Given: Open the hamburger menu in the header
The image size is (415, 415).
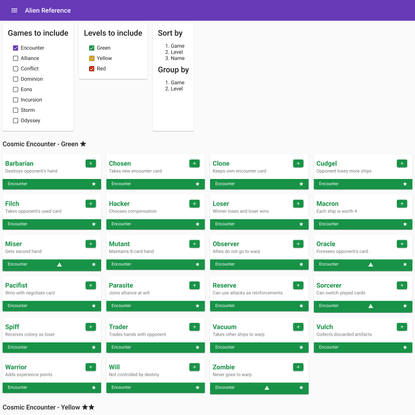Looking at the screenshot, I should coord(14,10).
